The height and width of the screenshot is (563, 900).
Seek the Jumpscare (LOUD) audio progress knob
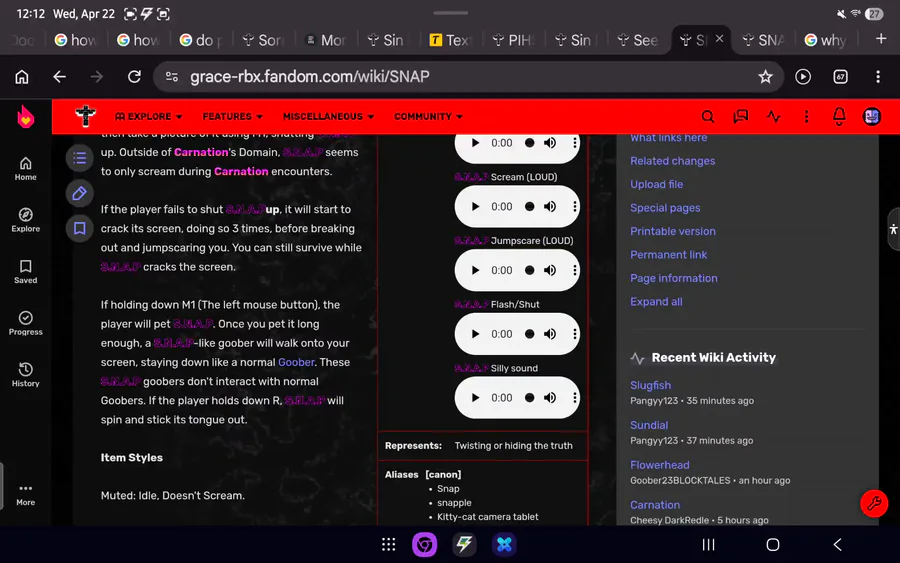[529, 270]
